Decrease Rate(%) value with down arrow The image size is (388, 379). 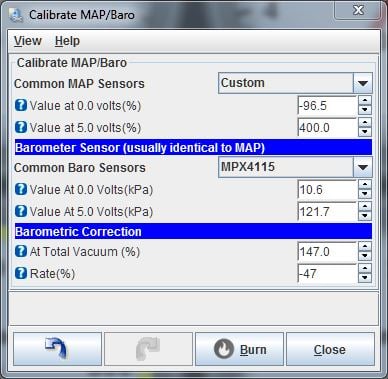pos(365,278)
